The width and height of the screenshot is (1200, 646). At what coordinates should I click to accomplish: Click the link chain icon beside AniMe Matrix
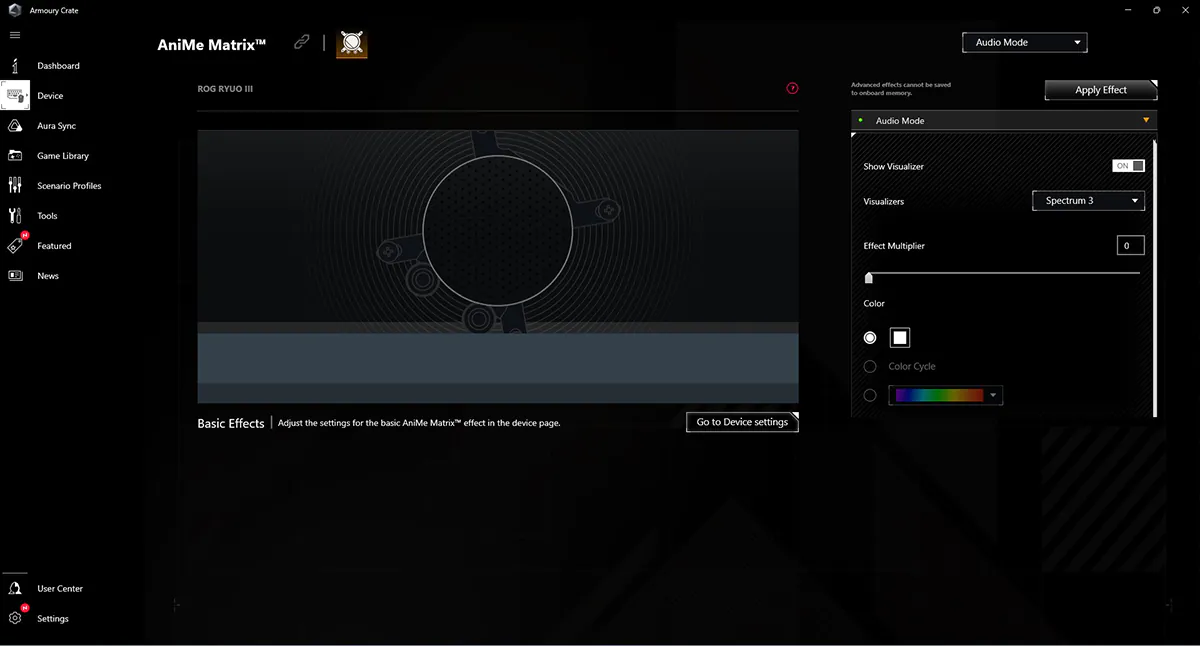point(301,43)
